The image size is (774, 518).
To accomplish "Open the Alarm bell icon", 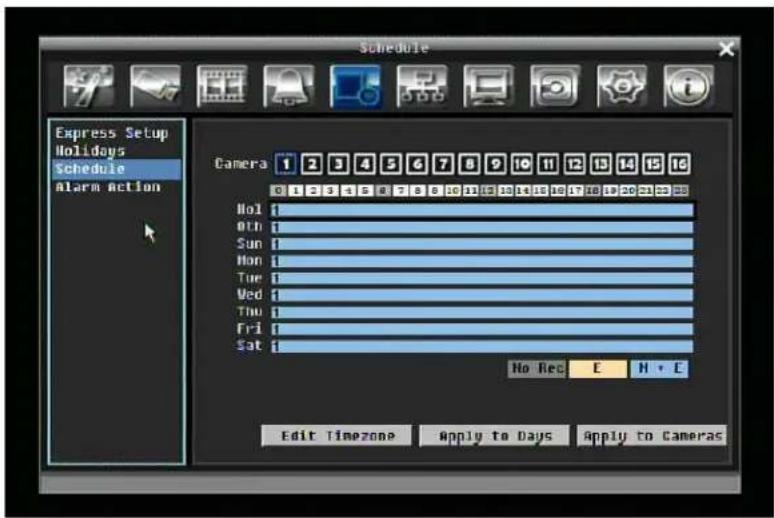I will click(289, 86).
